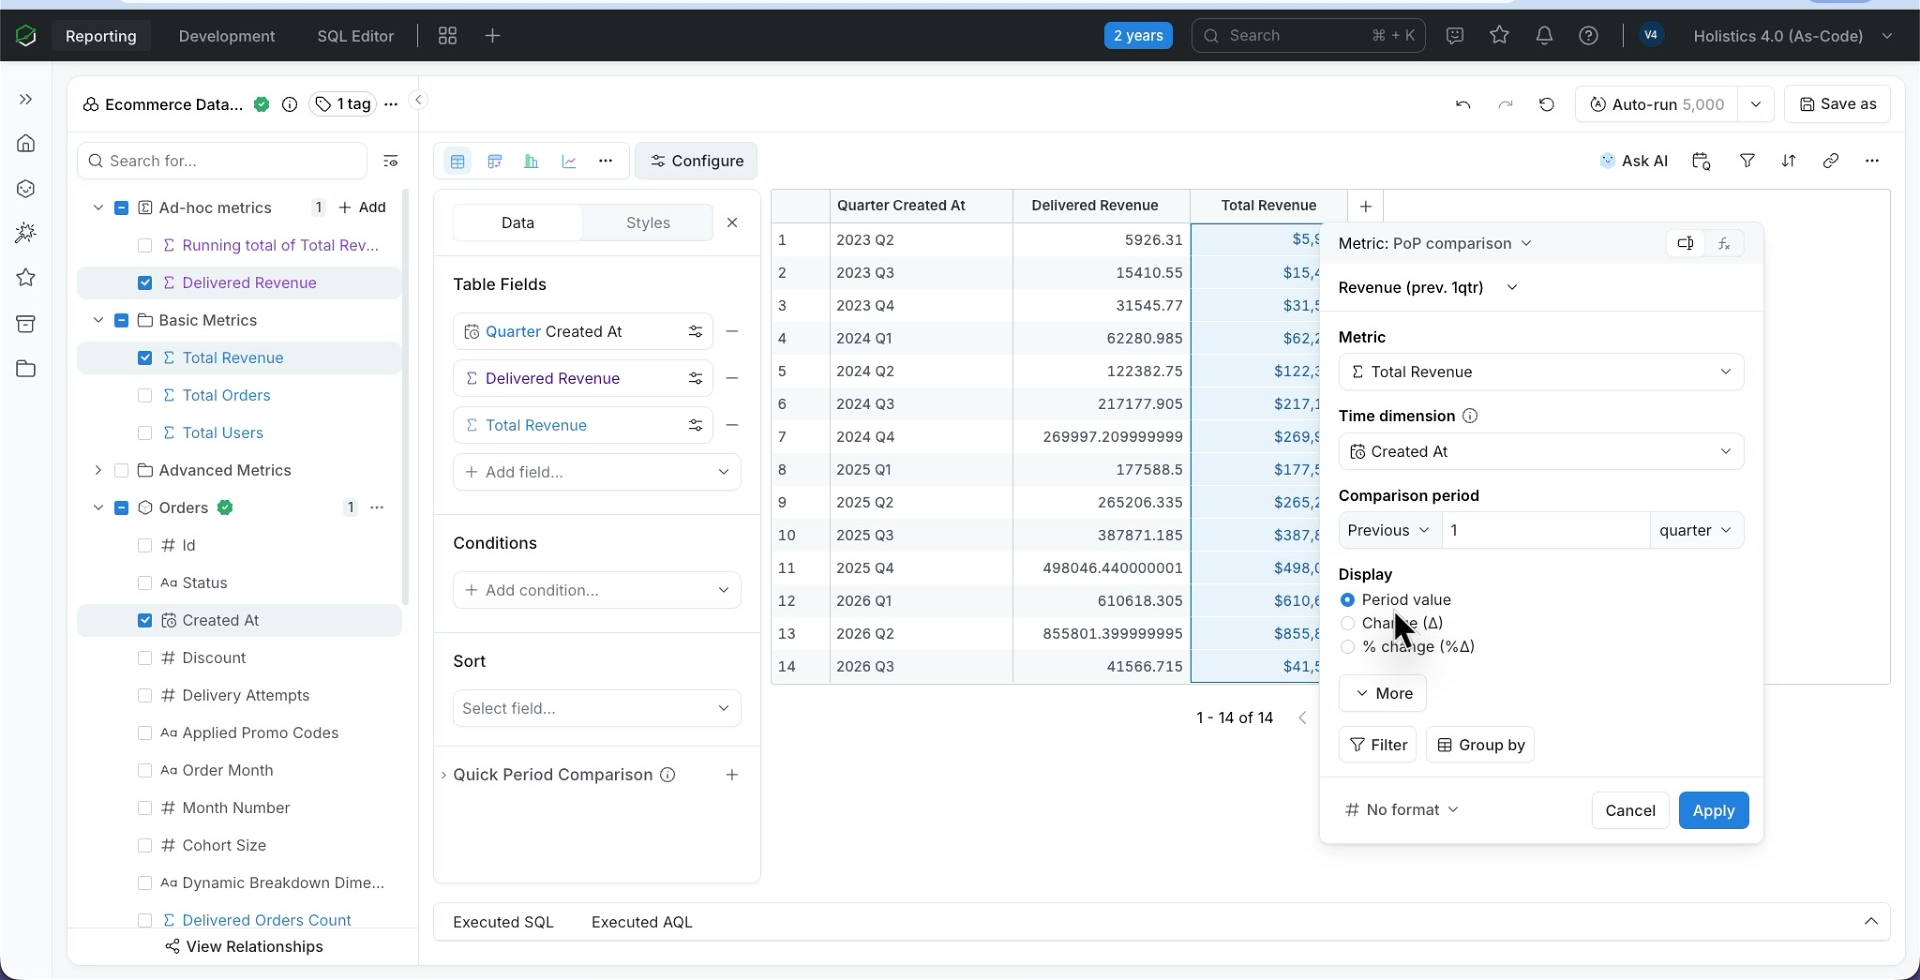Select Change (Δ) display option
The image size is (1920, 980).
point(1348,623)
